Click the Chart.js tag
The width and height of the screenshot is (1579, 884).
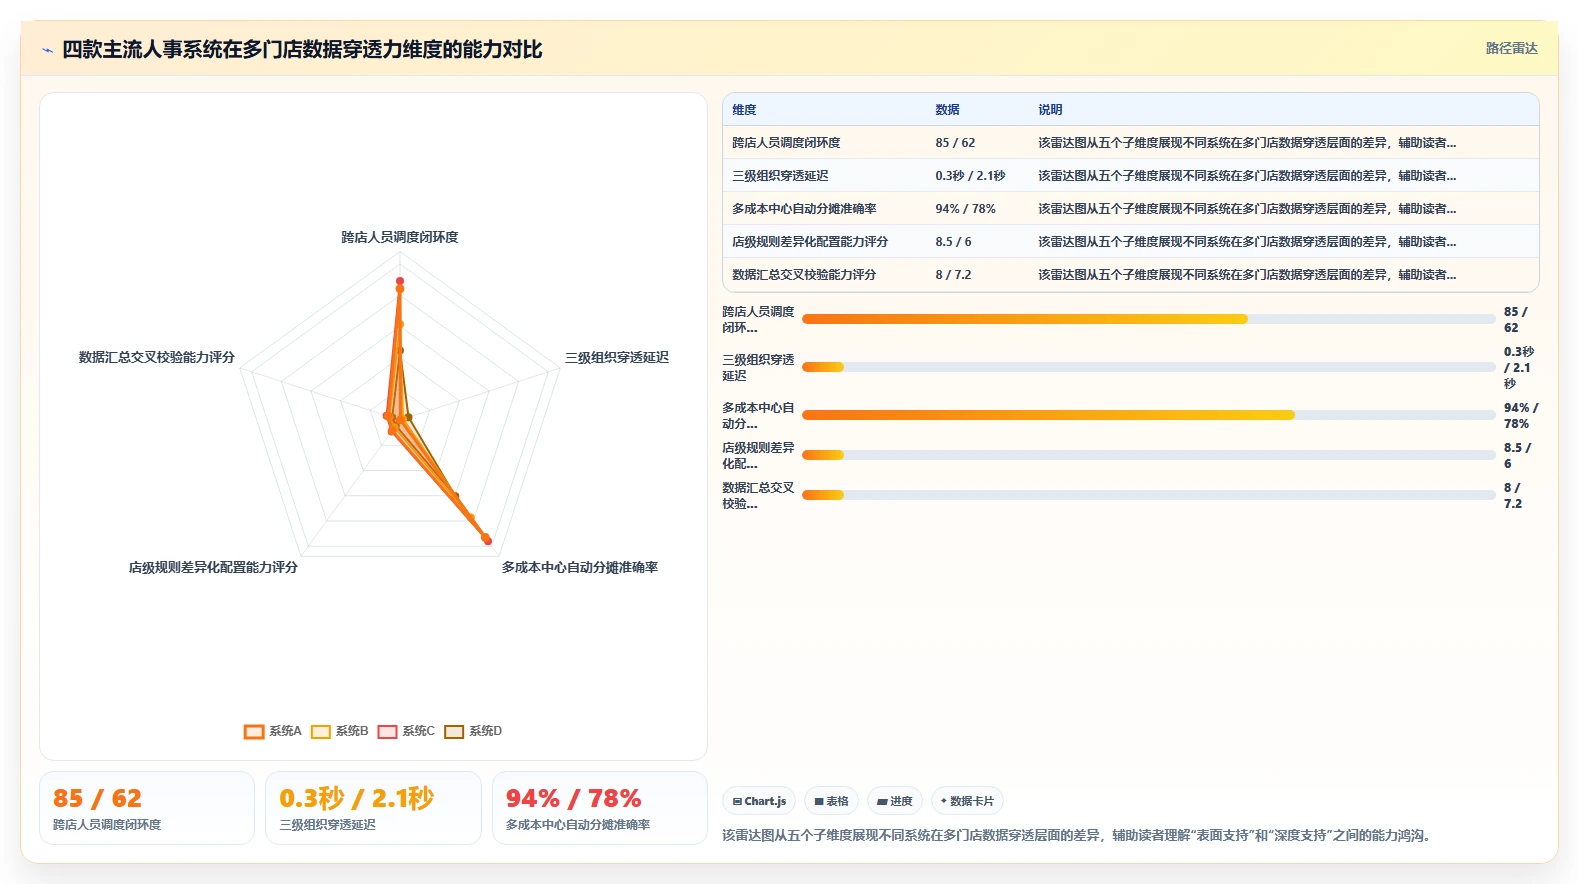(x=759, y=801)
